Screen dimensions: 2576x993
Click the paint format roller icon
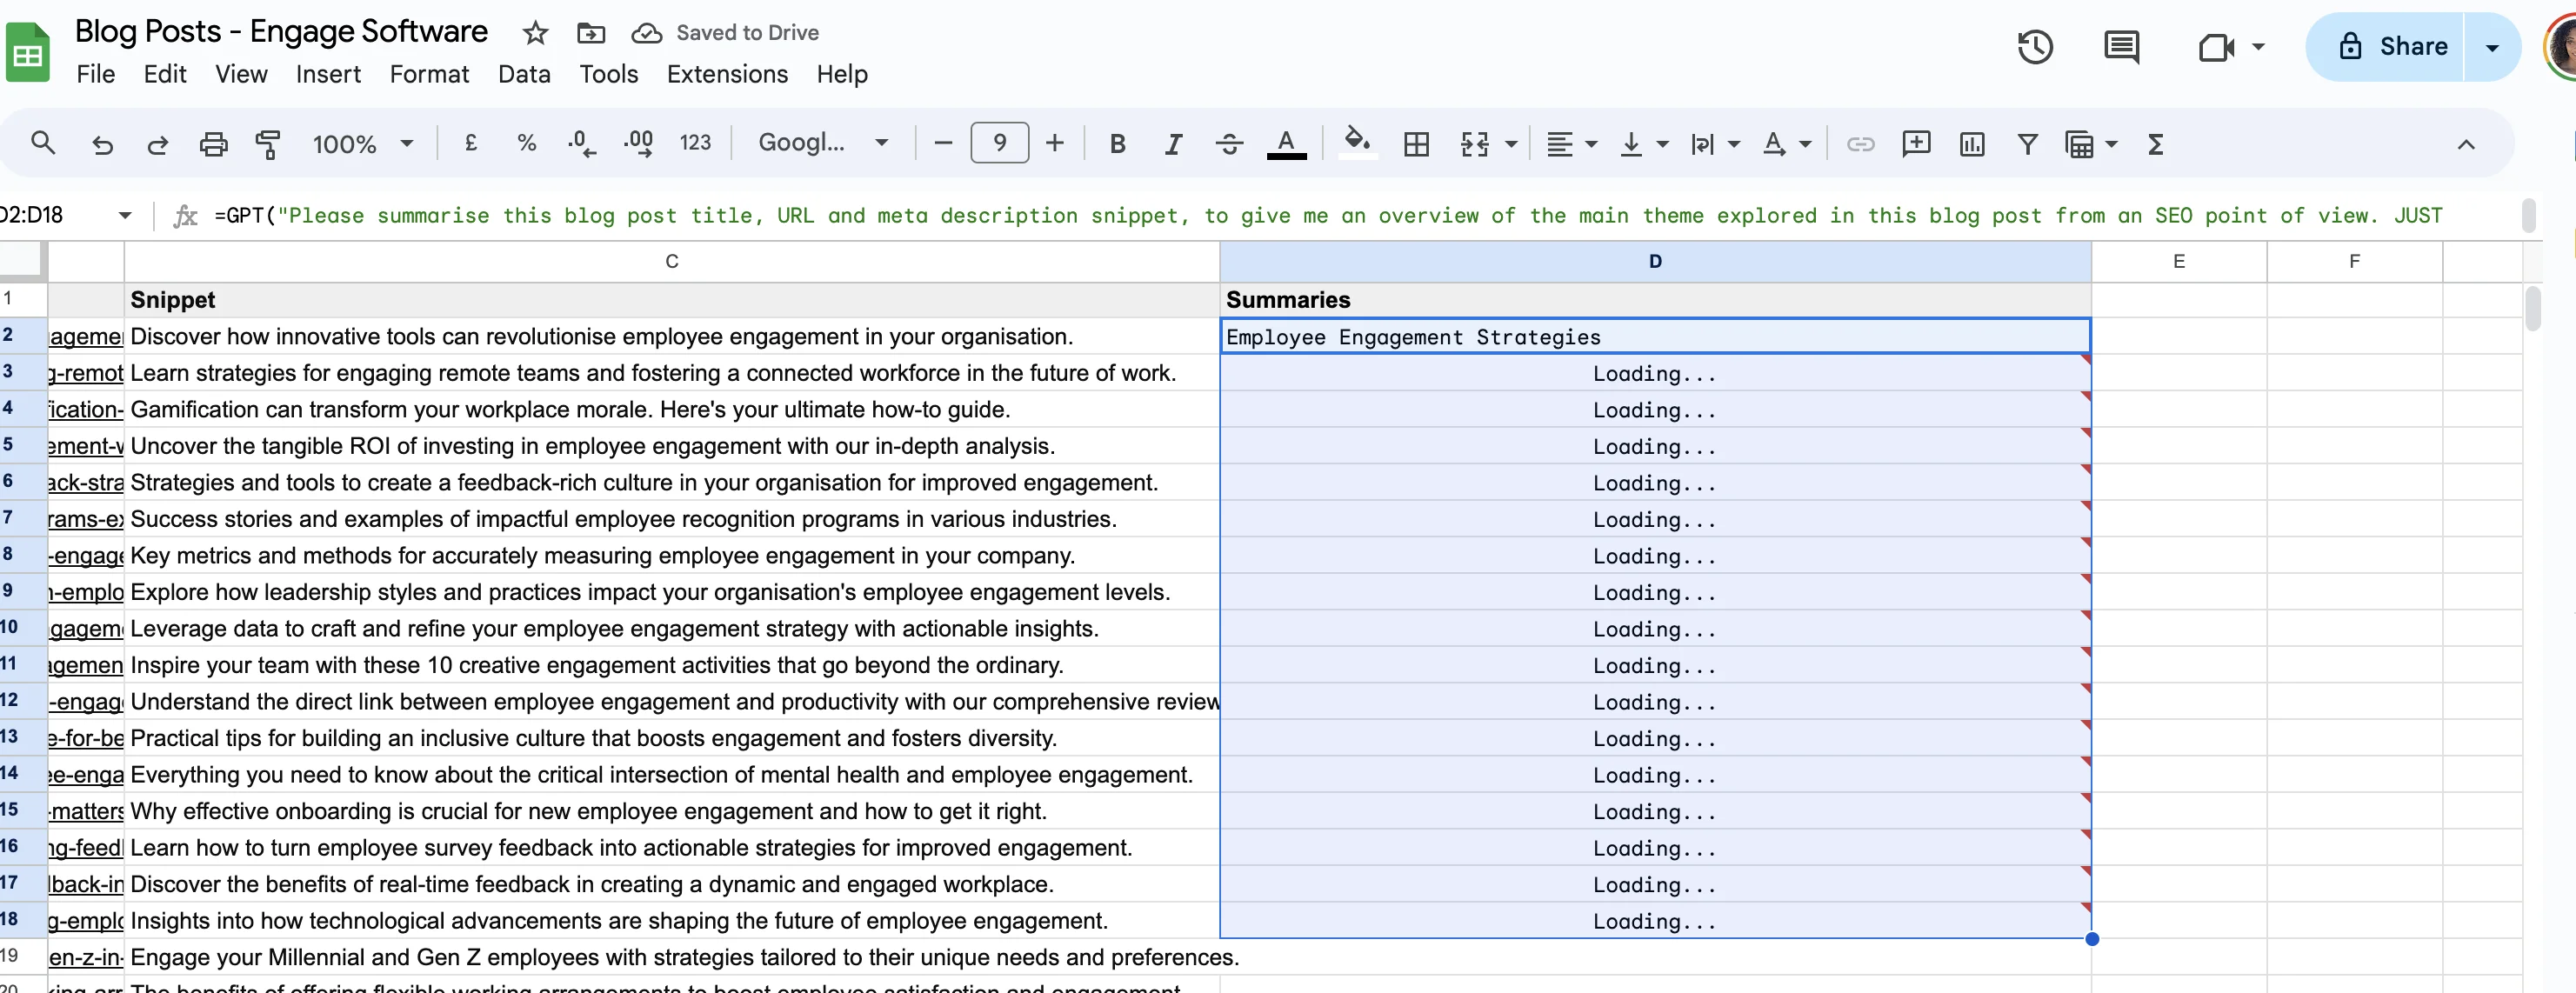268,144
